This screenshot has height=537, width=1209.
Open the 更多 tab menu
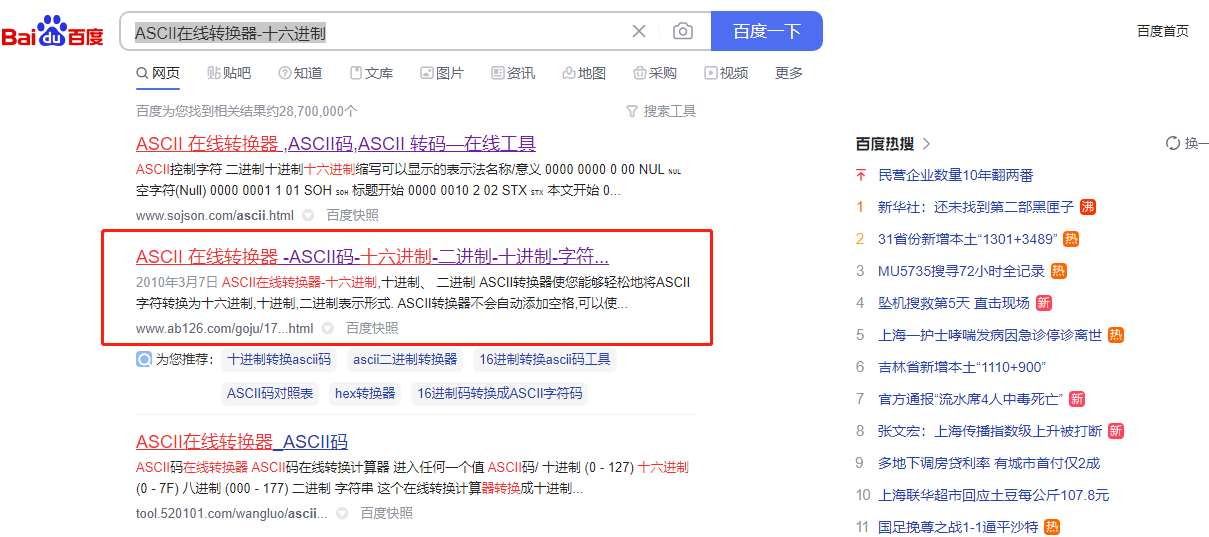(789, 73)
